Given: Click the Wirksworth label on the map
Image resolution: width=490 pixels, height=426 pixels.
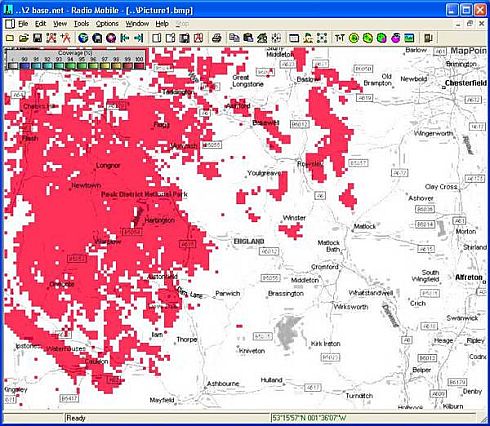Looking at the screenshot, I should point(351,307).
